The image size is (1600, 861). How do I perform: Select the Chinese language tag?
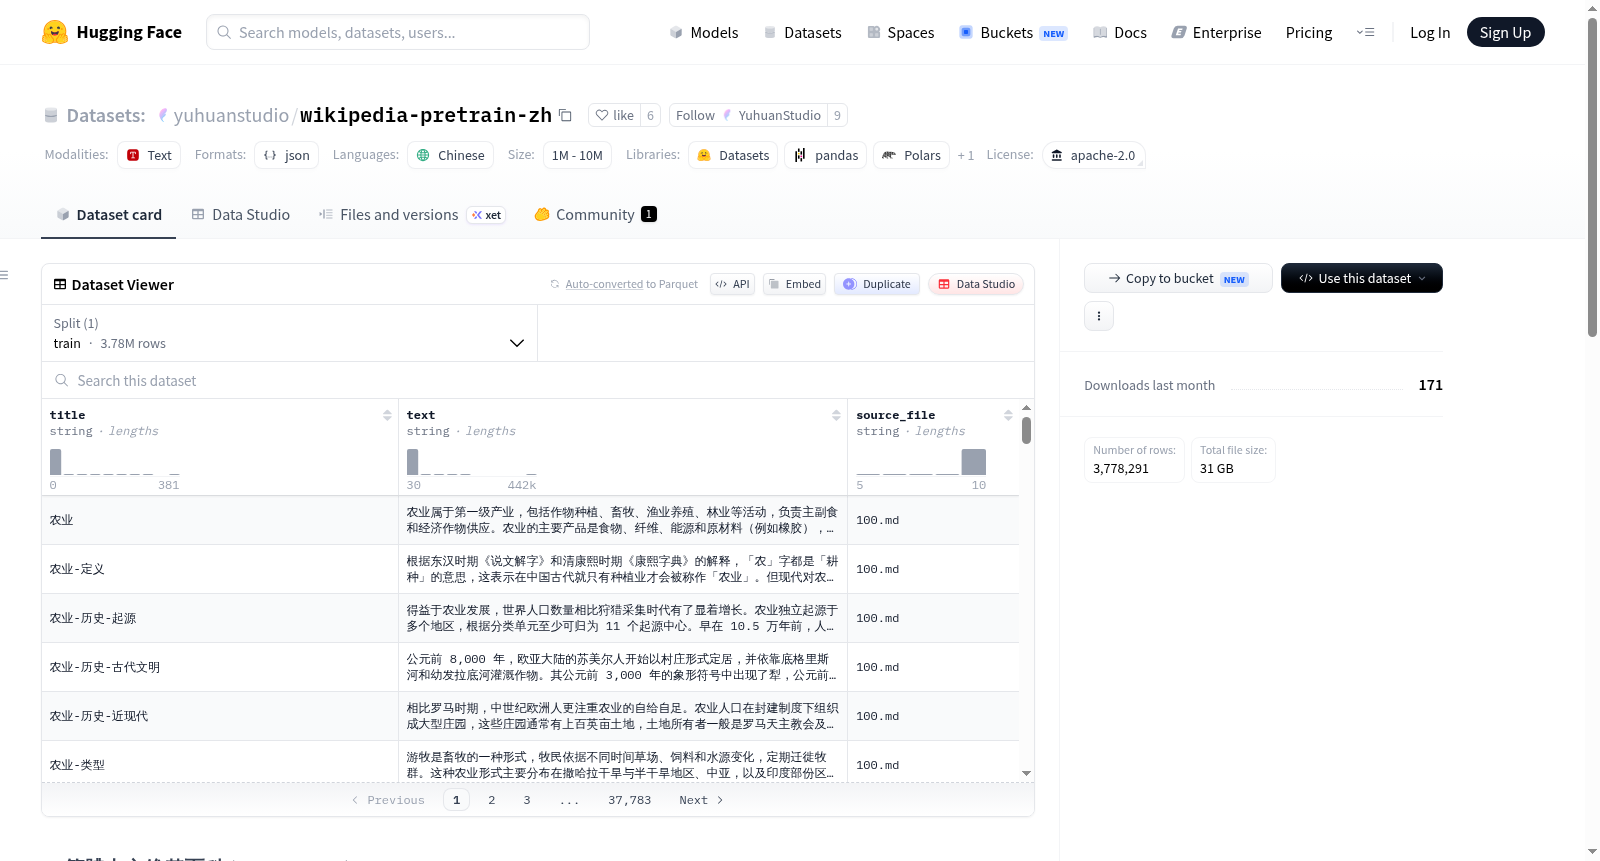[450, 155]
